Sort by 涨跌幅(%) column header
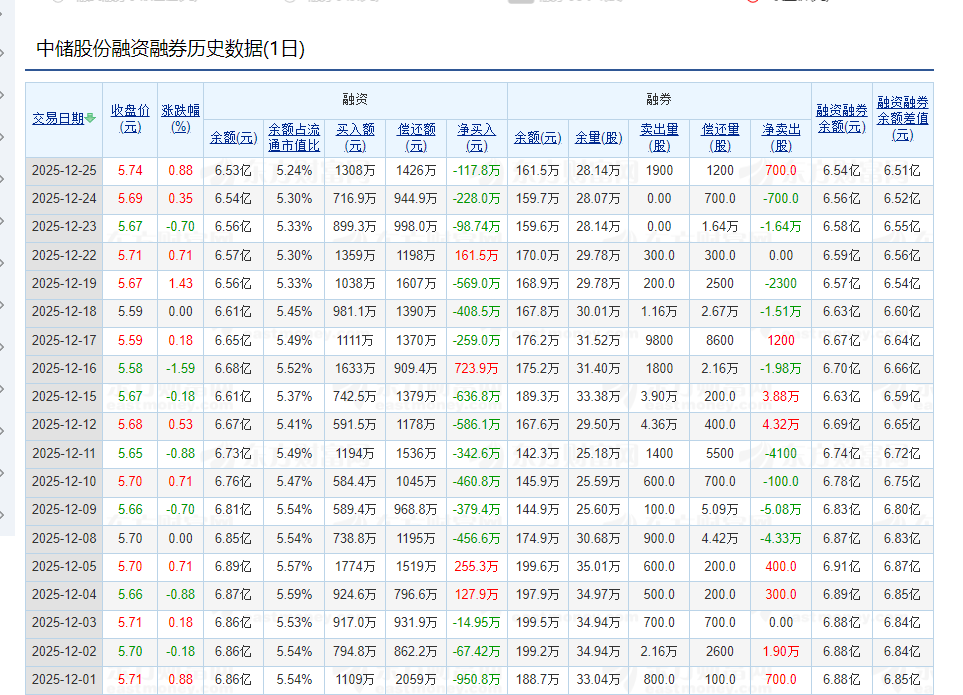 181,118
